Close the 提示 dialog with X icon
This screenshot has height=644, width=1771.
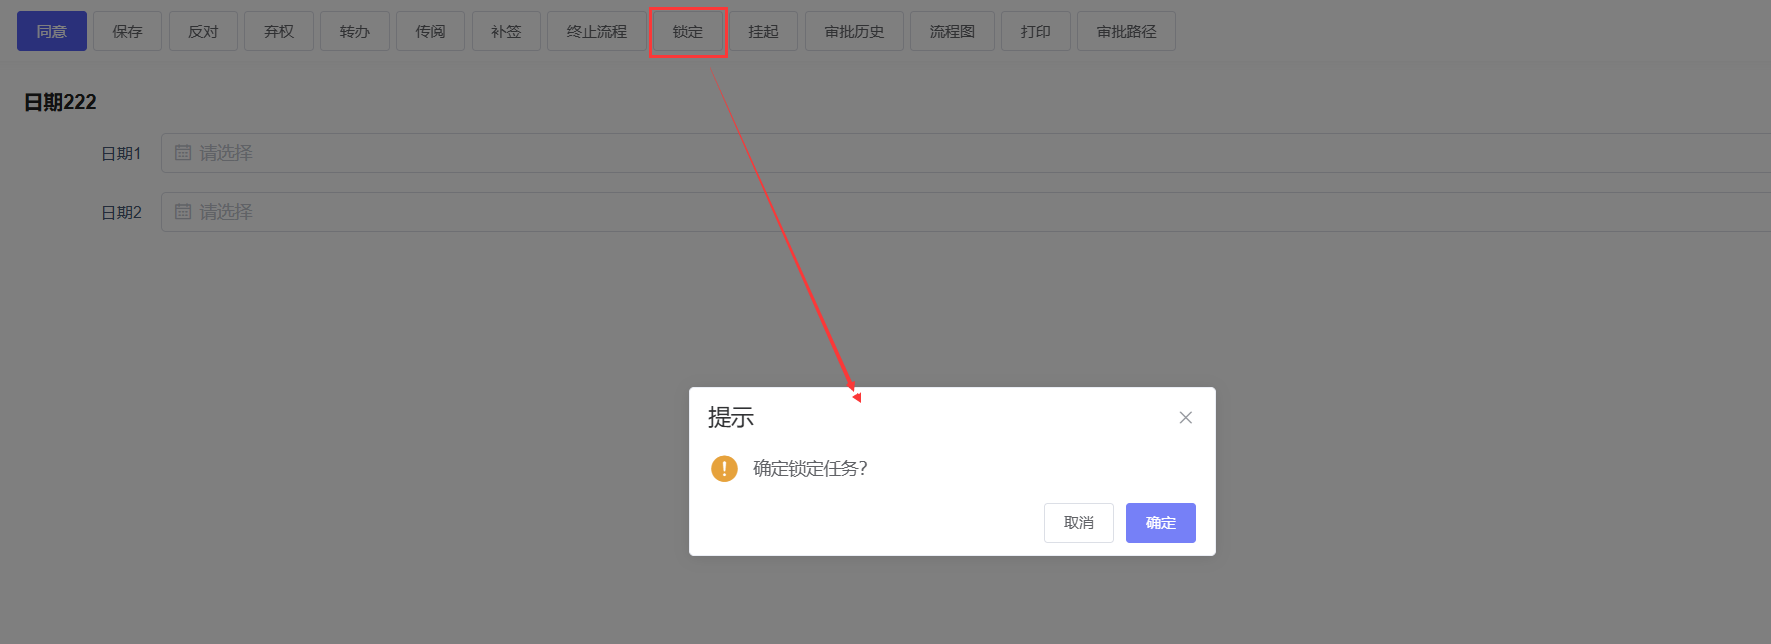[1185, 417]
